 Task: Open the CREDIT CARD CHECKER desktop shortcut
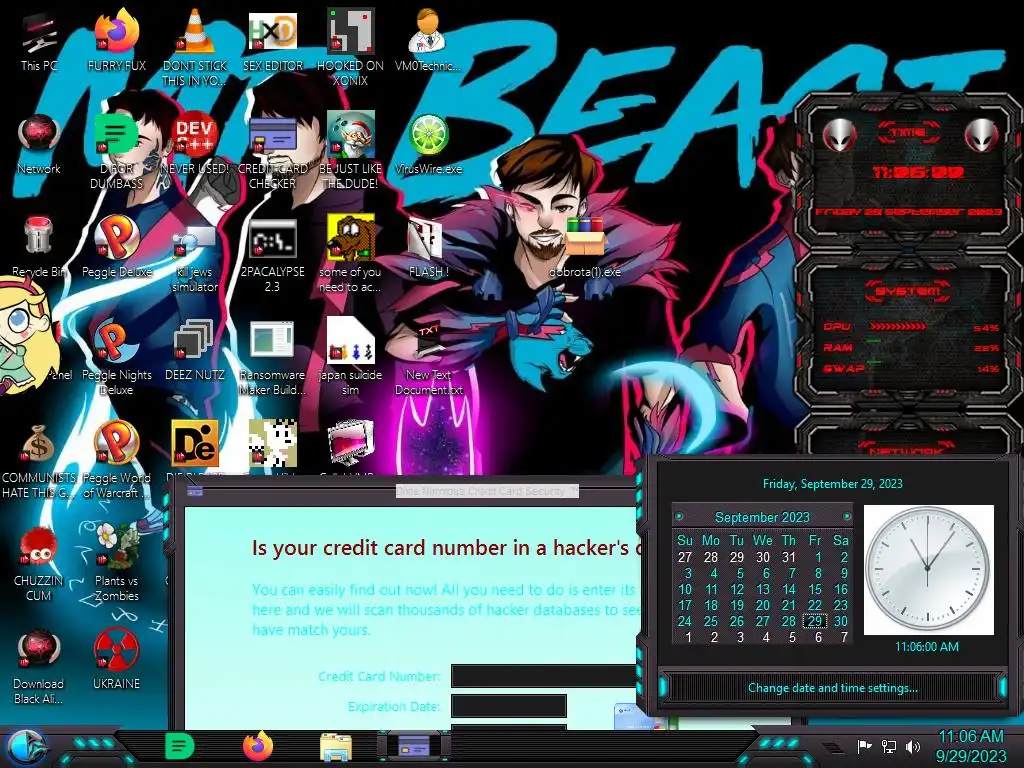point(273,152)
